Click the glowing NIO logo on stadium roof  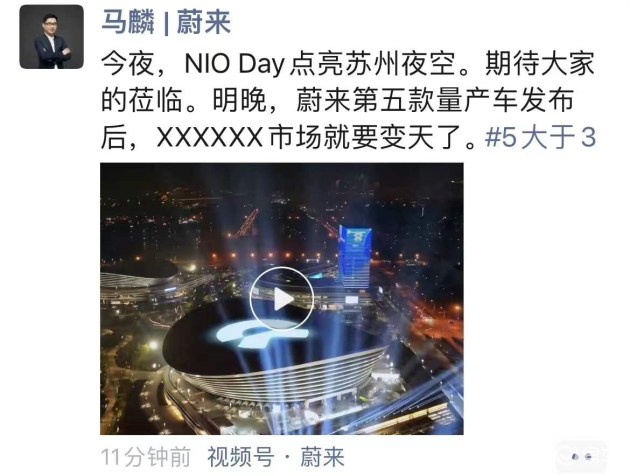261,332
